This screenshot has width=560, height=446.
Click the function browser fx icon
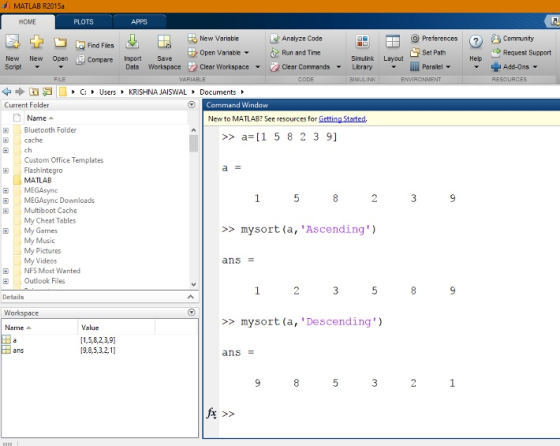211,414
